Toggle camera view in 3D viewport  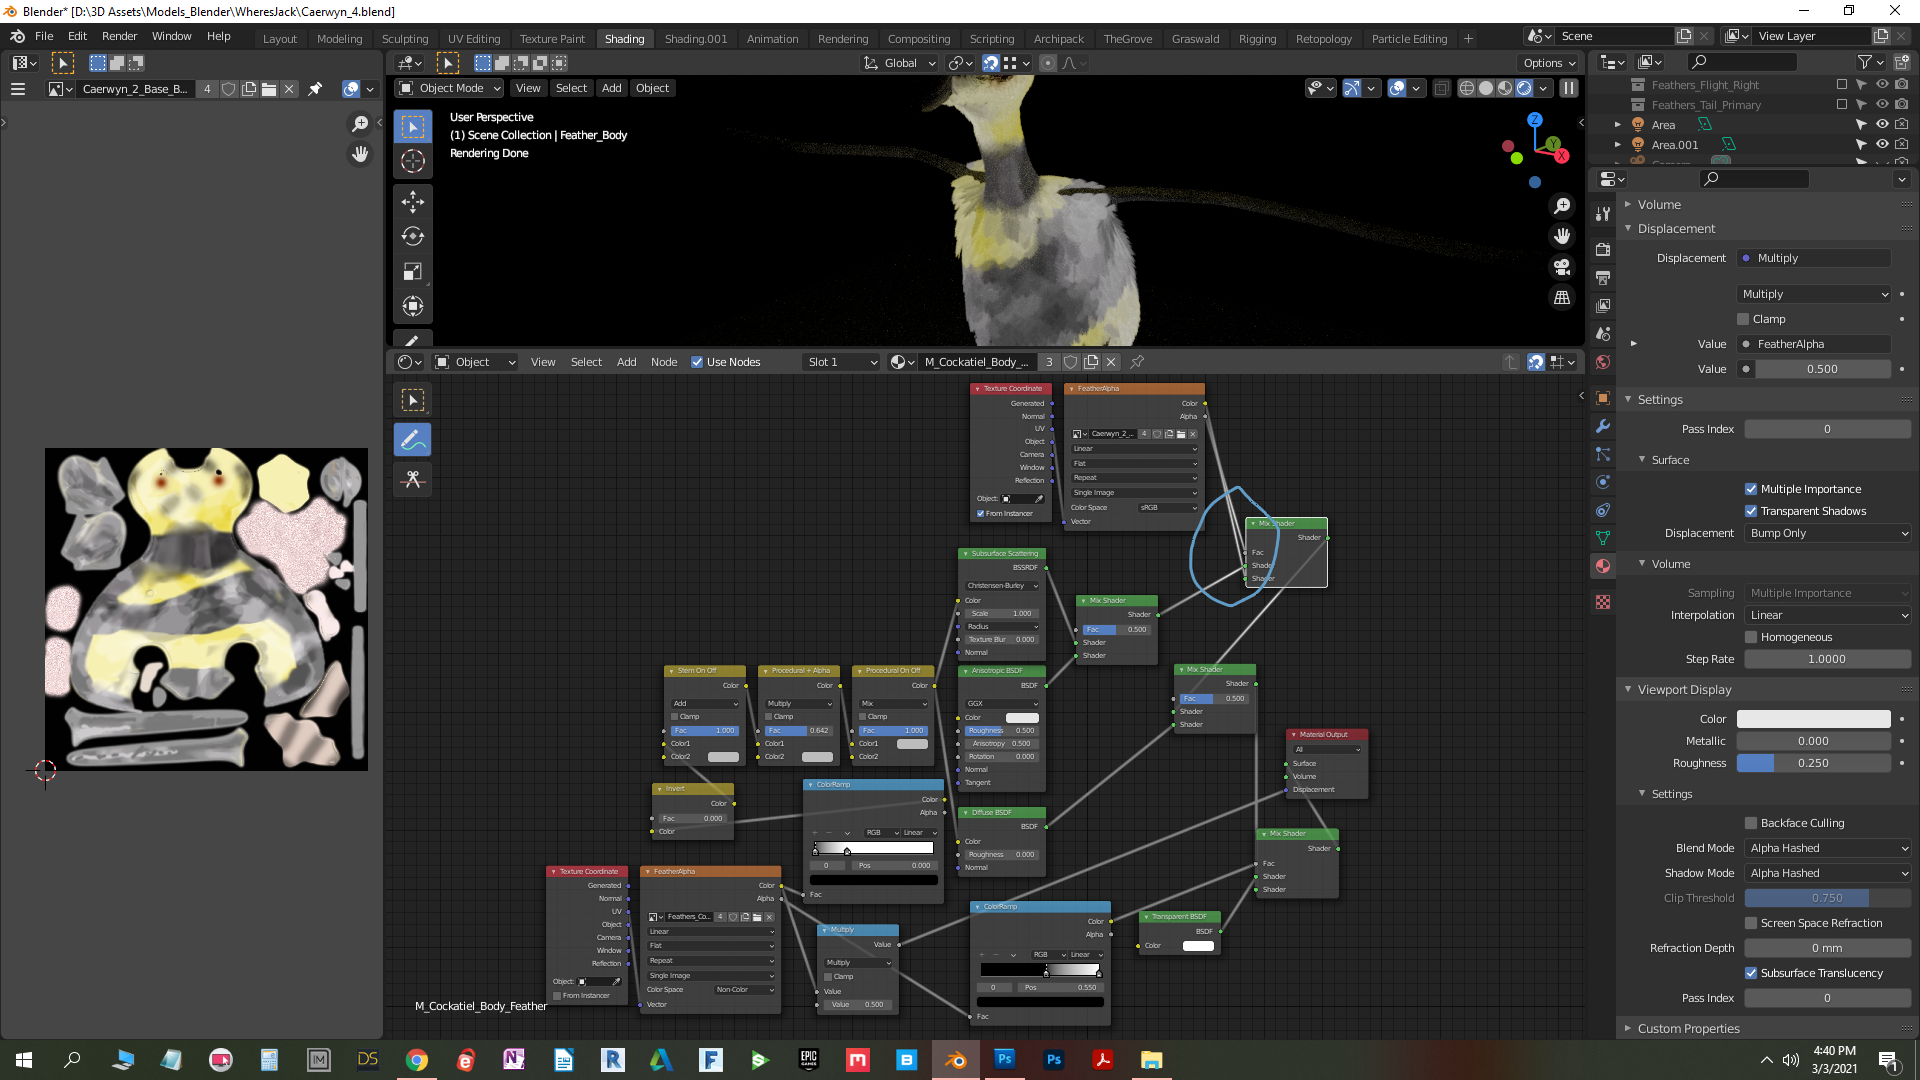[1561, 267]
